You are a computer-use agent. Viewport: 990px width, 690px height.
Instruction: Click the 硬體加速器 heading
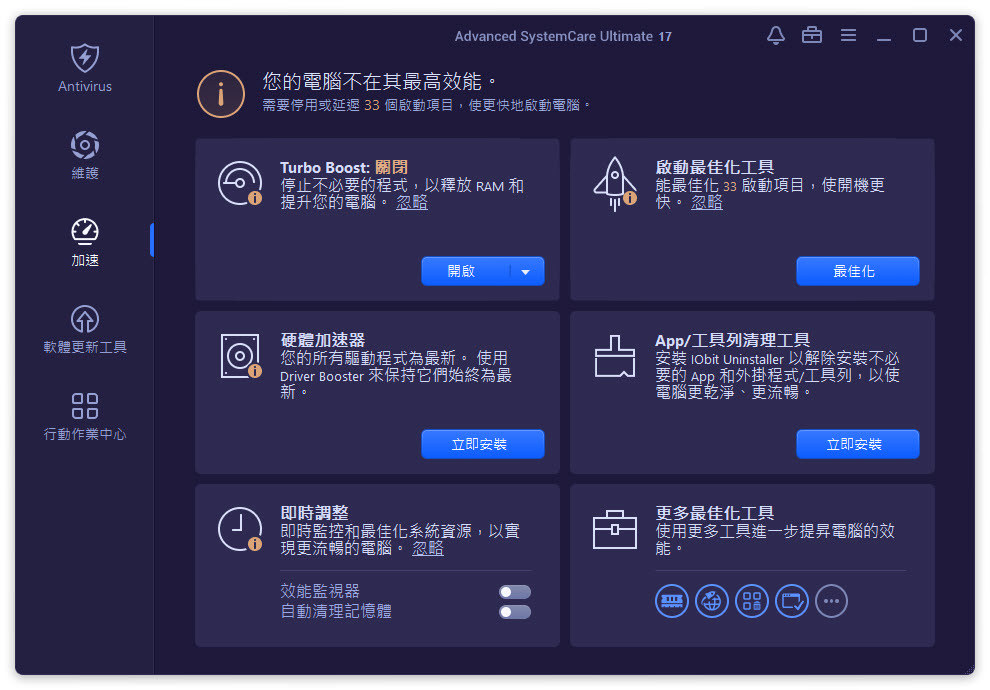click(x=323, y=340)
